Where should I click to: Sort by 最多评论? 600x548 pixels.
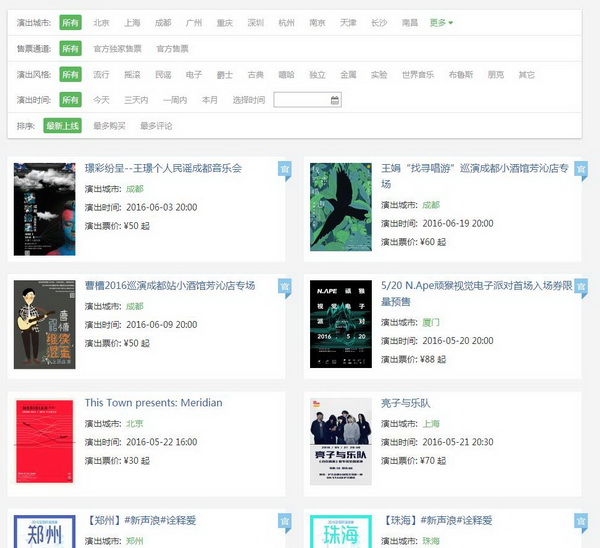[156, 126]
